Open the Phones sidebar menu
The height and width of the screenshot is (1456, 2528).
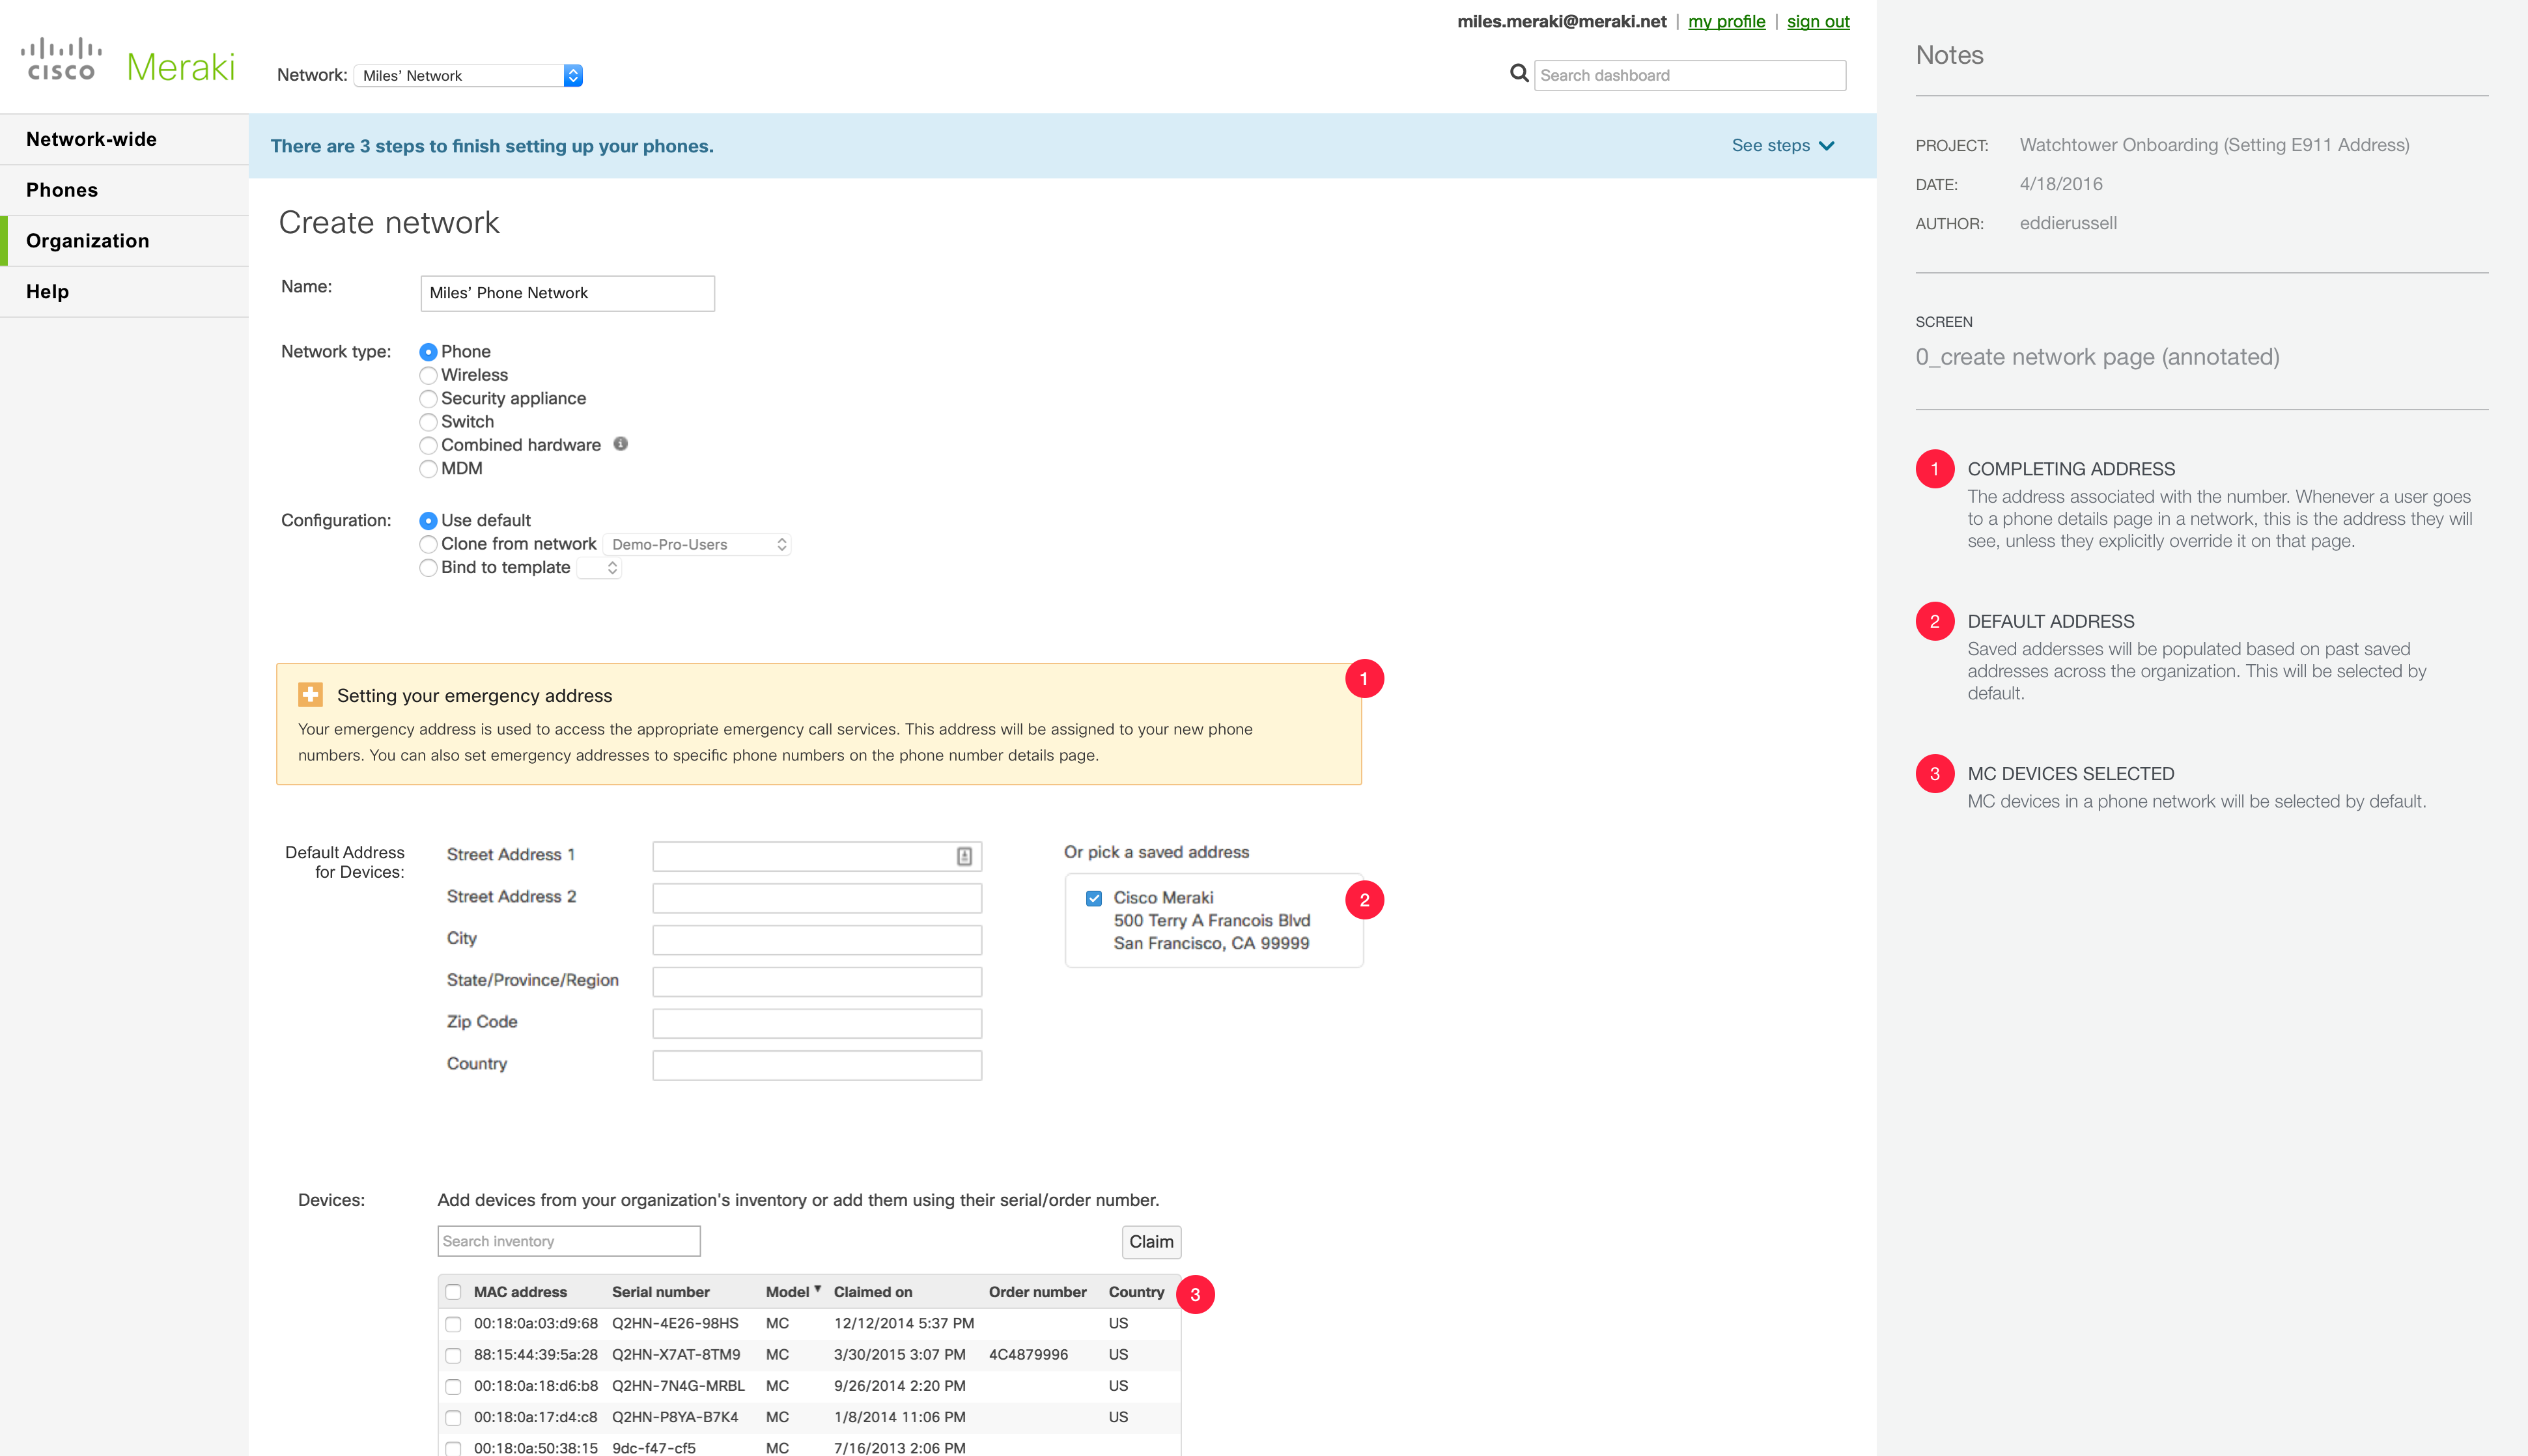(x=62, y=190)
